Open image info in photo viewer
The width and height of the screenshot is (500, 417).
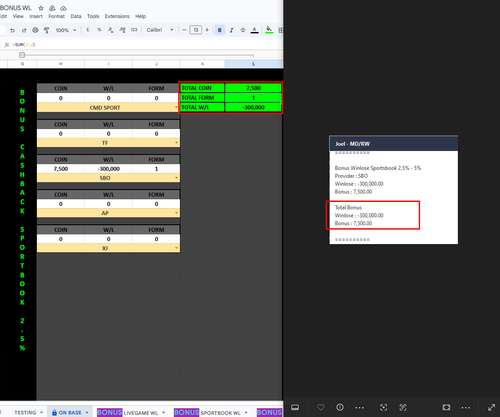[x=340, y=407]
